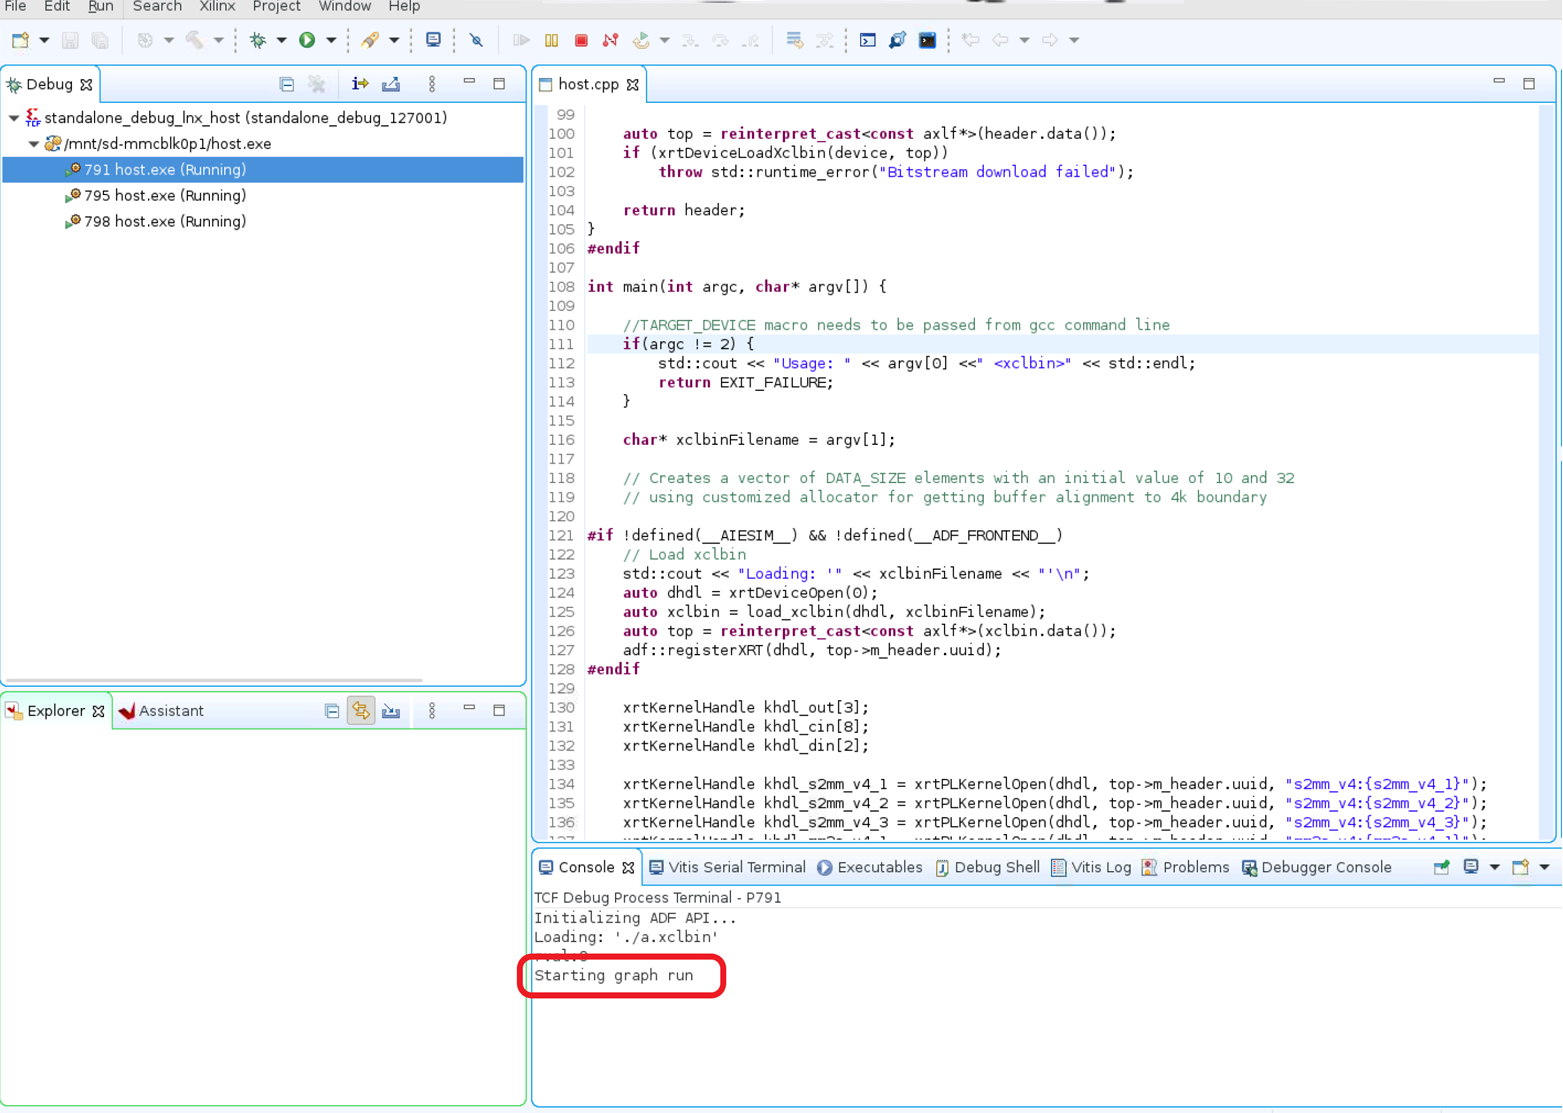Collapse the standalone_debug_lnx_host tree node
The width and height of the screenshot is (1563, 1113).
tap(14, 118)
